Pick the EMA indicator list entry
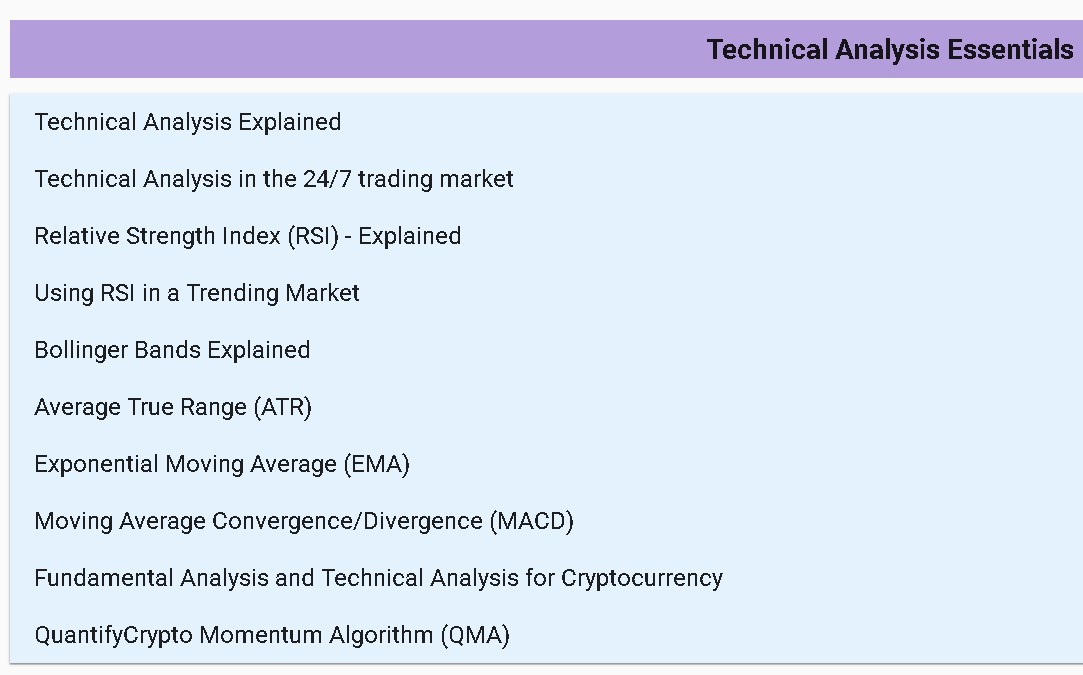The image size is (1083, 675). pyautogui.click(x=222, y=464)
